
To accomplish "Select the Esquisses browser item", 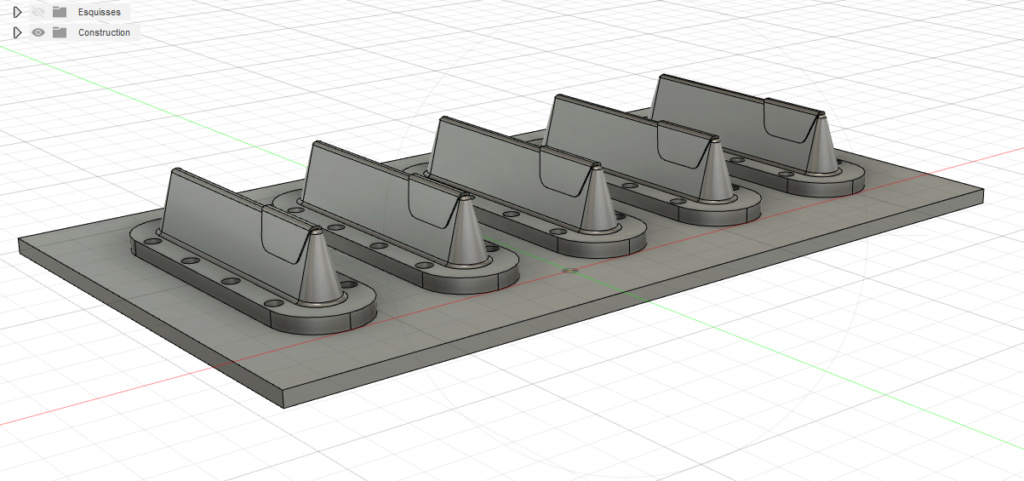I will 99,12.
